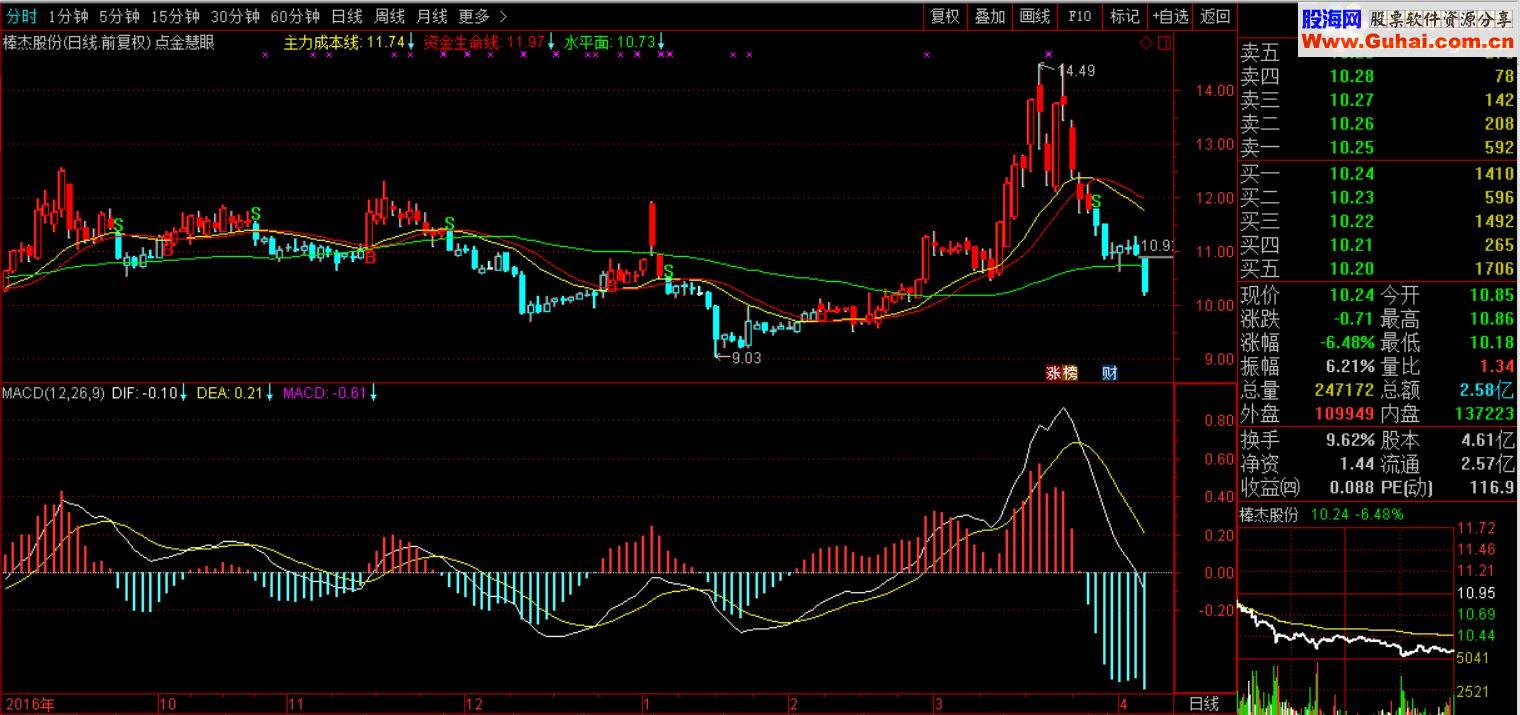
Task: Select the 买三 10.22 order row
Action: [1378, 222]
